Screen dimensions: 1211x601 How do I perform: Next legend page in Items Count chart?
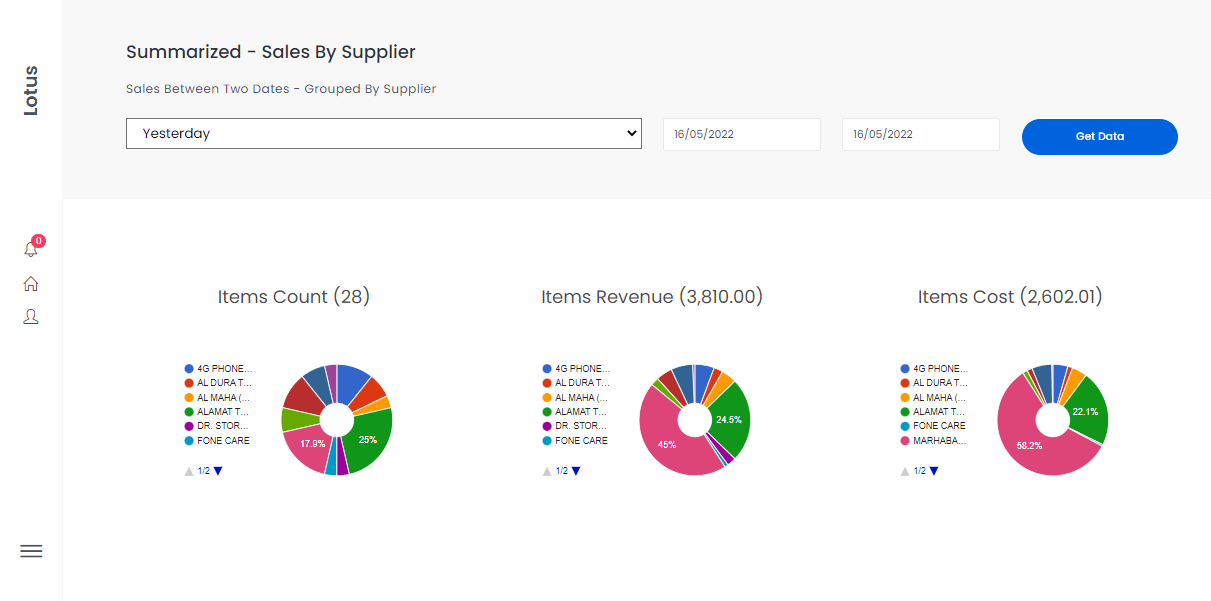218,471
